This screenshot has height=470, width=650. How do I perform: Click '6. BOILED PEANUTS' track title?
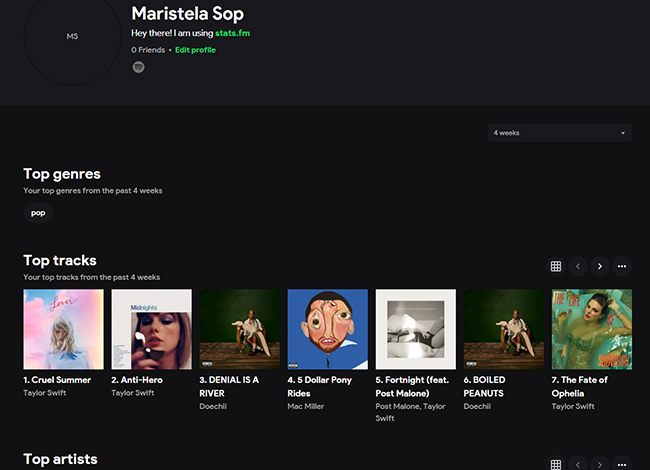(x=485, y=387)
